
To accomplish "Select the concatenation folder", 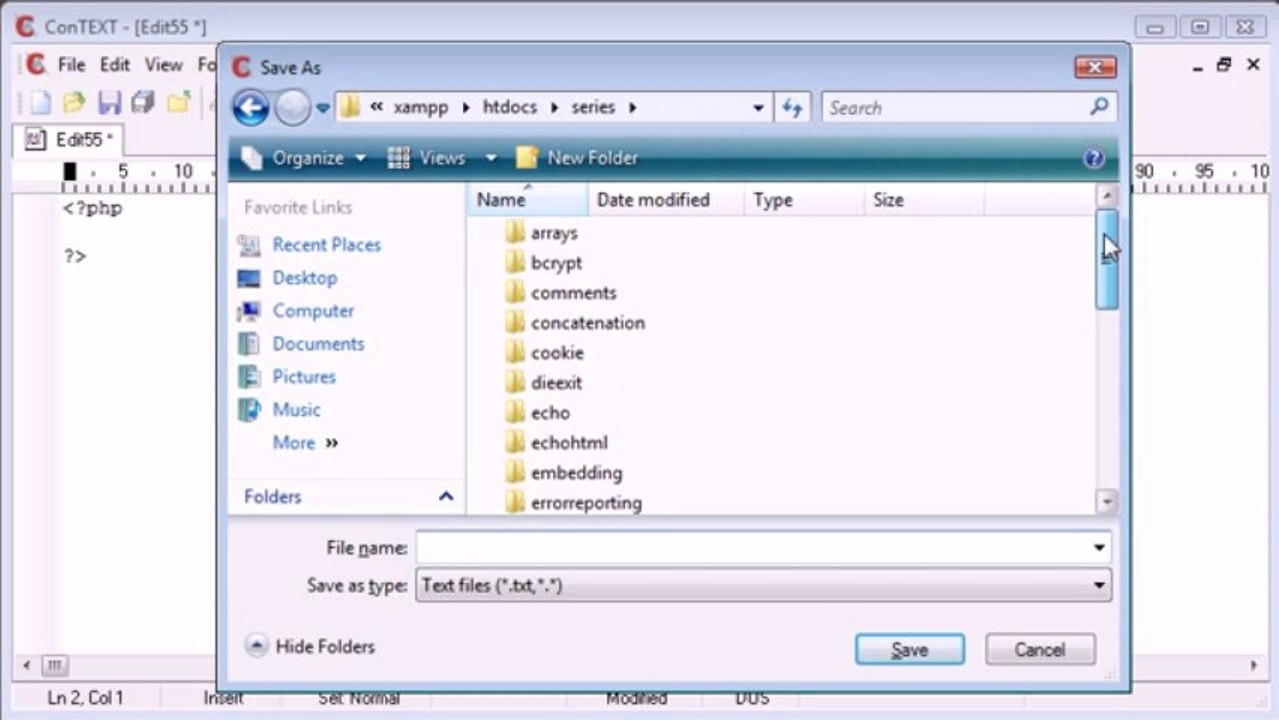I will [574, 323].
